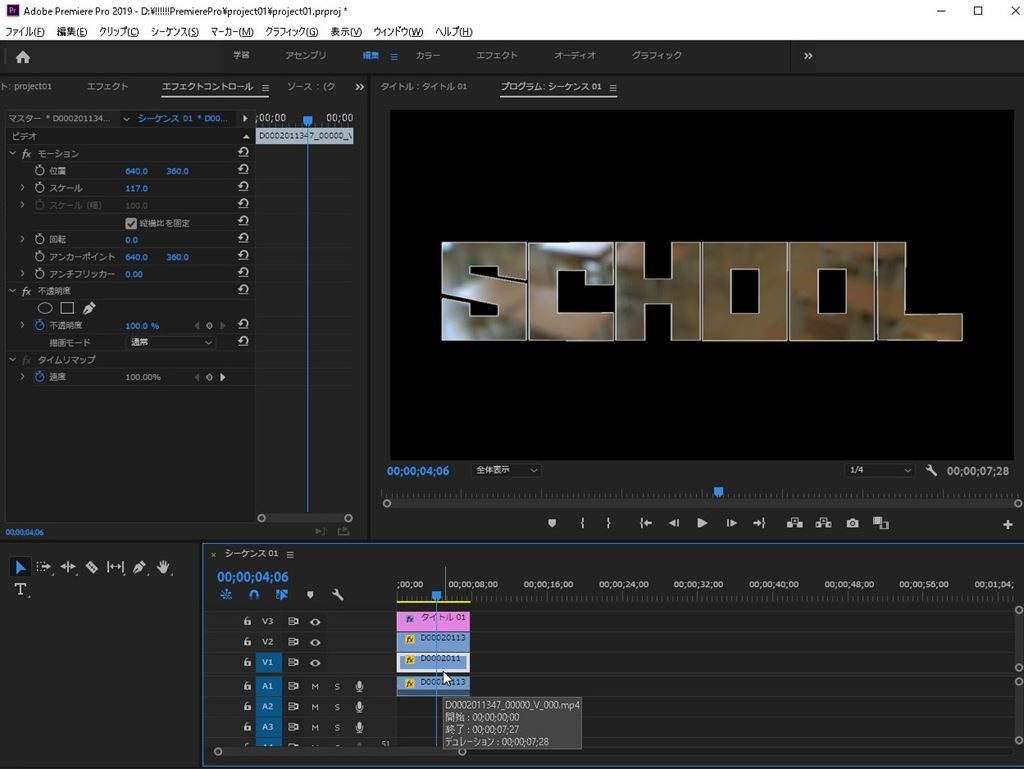1024x769 pixels.
Task: Switch to the Color workspace tab
Action: point(427,56)
